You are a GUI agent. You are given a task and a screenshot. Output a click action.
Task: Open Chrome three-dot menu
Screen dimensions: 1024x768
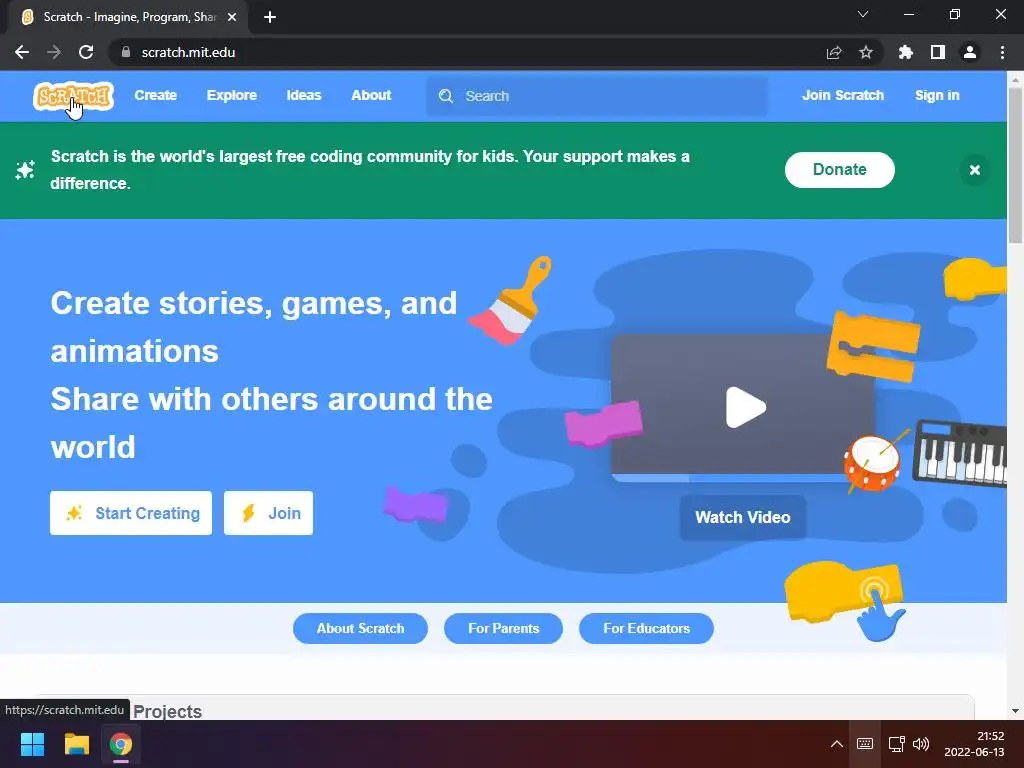pos(1002,52)
